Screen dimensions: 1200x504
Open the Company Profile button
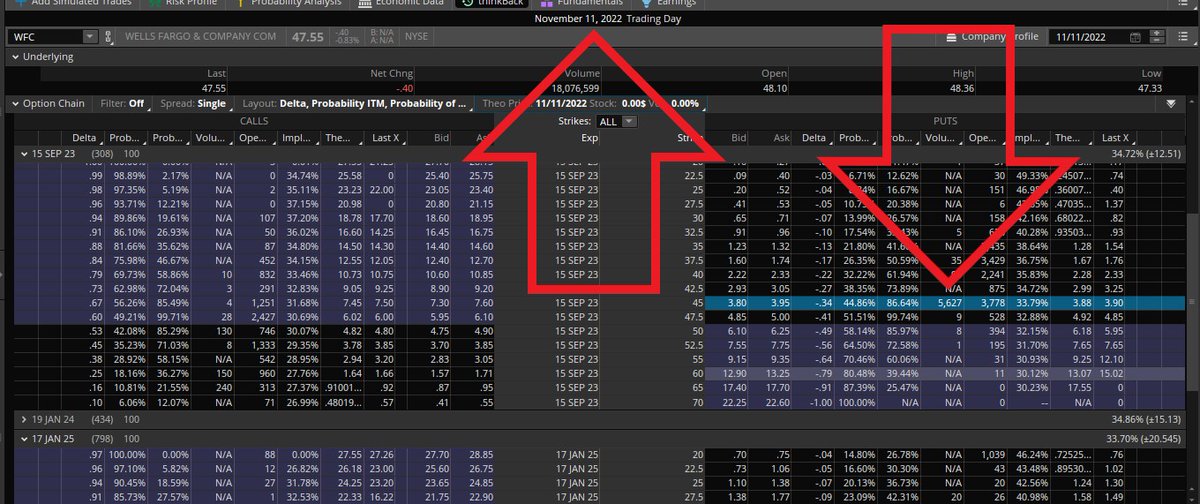click(x=992, y=37)
